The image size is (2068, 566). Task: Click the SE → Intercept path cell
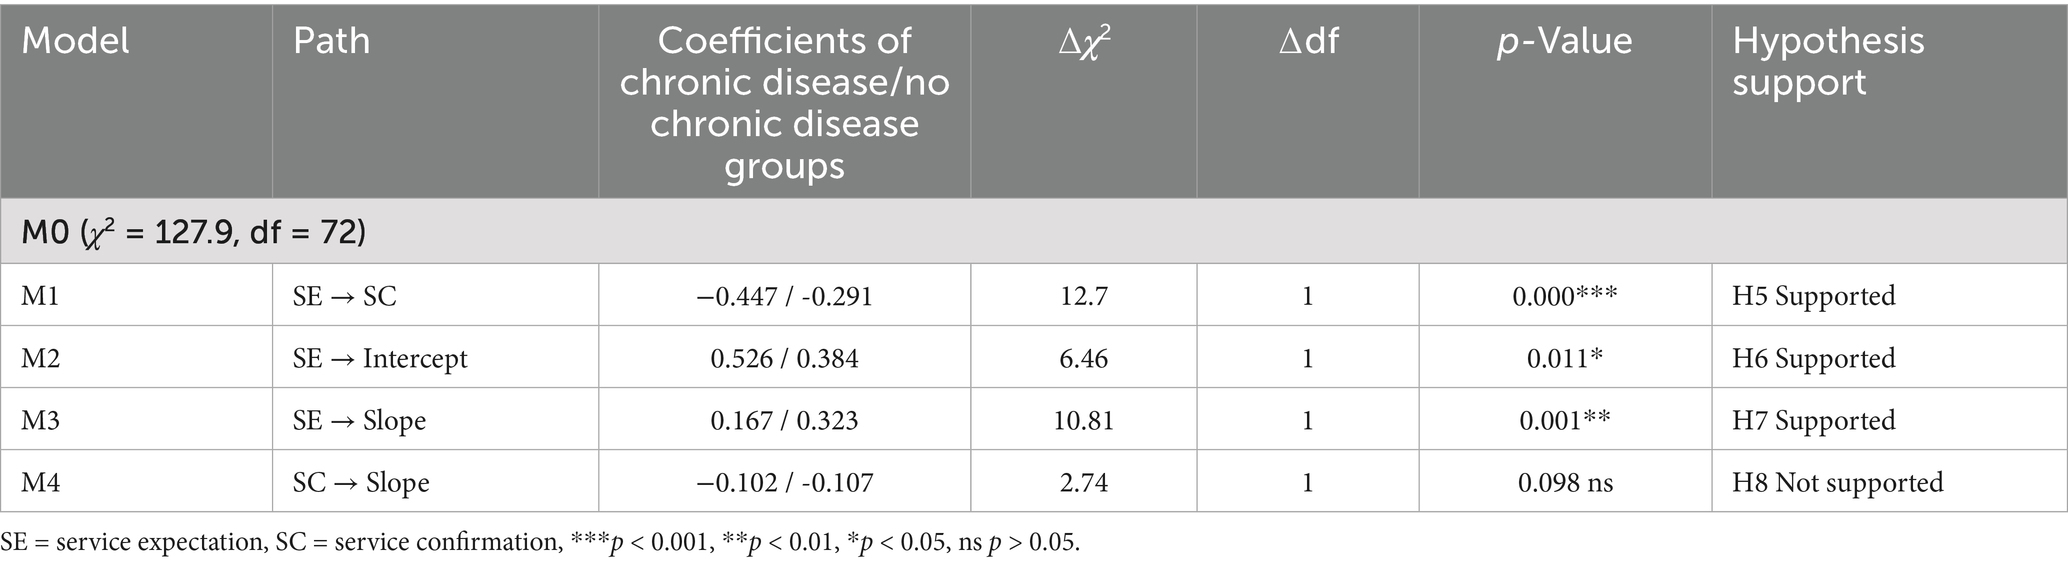[x=380, y=358]
